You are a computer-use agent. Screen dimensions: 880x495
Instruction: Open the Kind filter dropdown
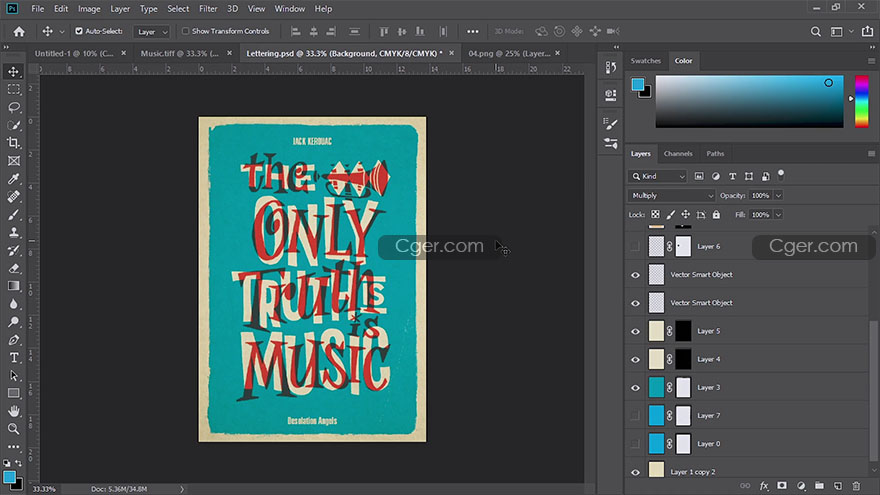[658, 176]
